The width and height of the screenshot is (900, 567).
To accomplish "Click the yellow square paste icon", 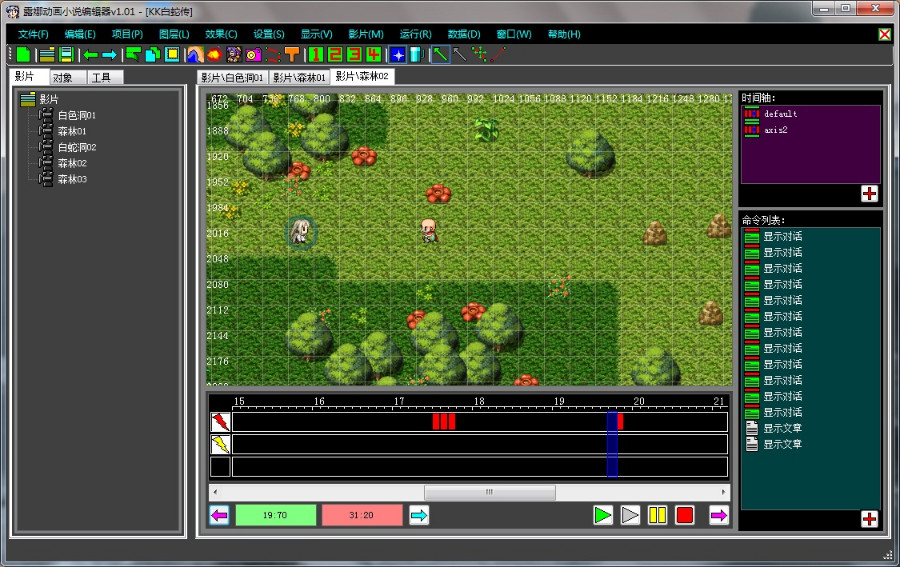I will [172, 55].
